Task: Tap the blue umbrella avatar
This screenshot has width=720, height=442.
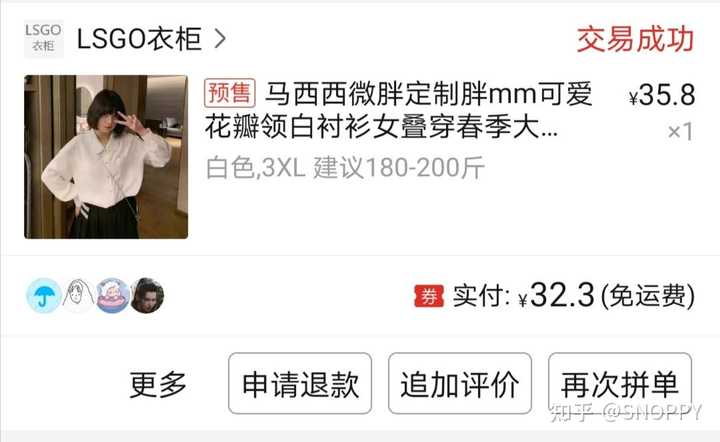Action: (44, 296)
